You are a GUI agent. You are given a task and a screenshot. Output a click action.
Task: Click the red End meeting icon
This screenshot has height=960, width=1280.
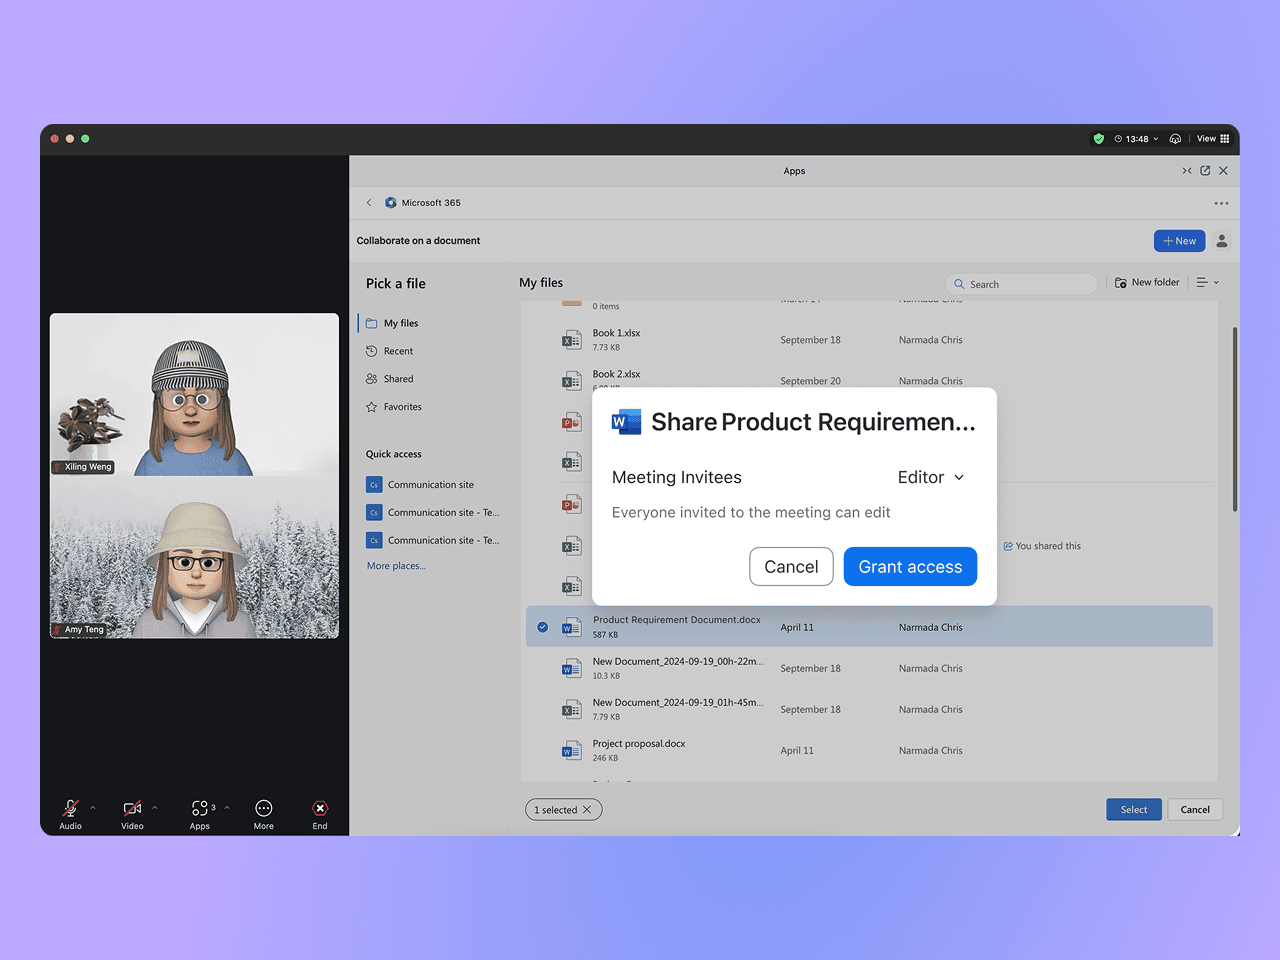(320, 809)
